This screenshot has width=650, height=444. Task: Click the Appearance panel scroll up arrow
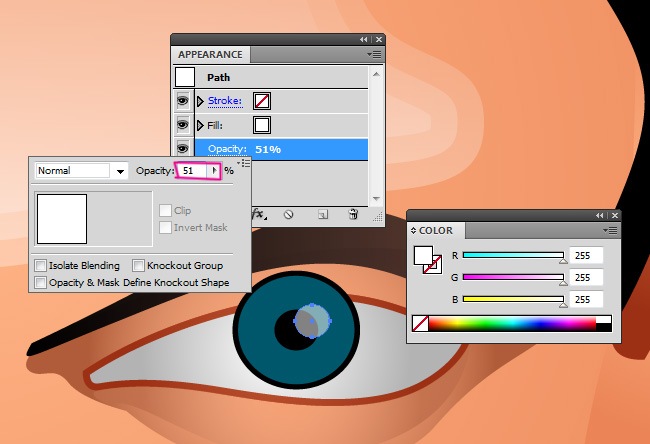[x=376, y=74]
